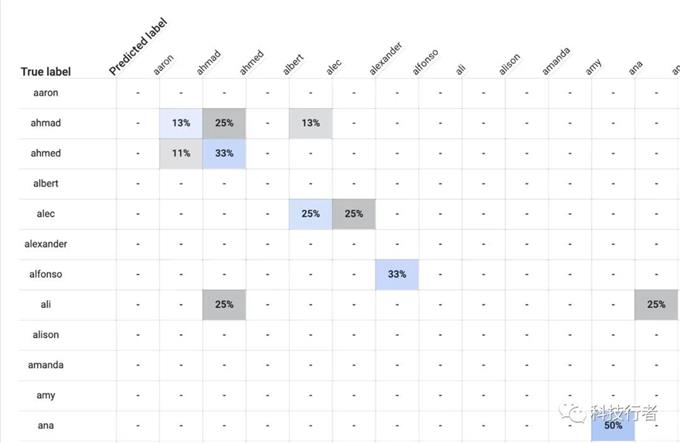Select the 33% cell in alfonso row
Viewport: 680px width, 443px height.
coord(397,274)
